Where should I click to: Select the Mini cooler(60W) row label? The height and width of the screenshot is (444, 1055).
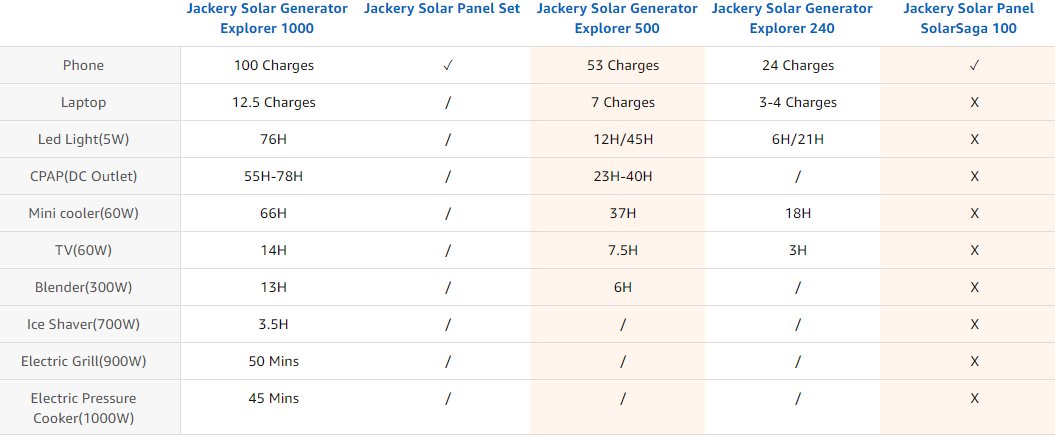83,213
